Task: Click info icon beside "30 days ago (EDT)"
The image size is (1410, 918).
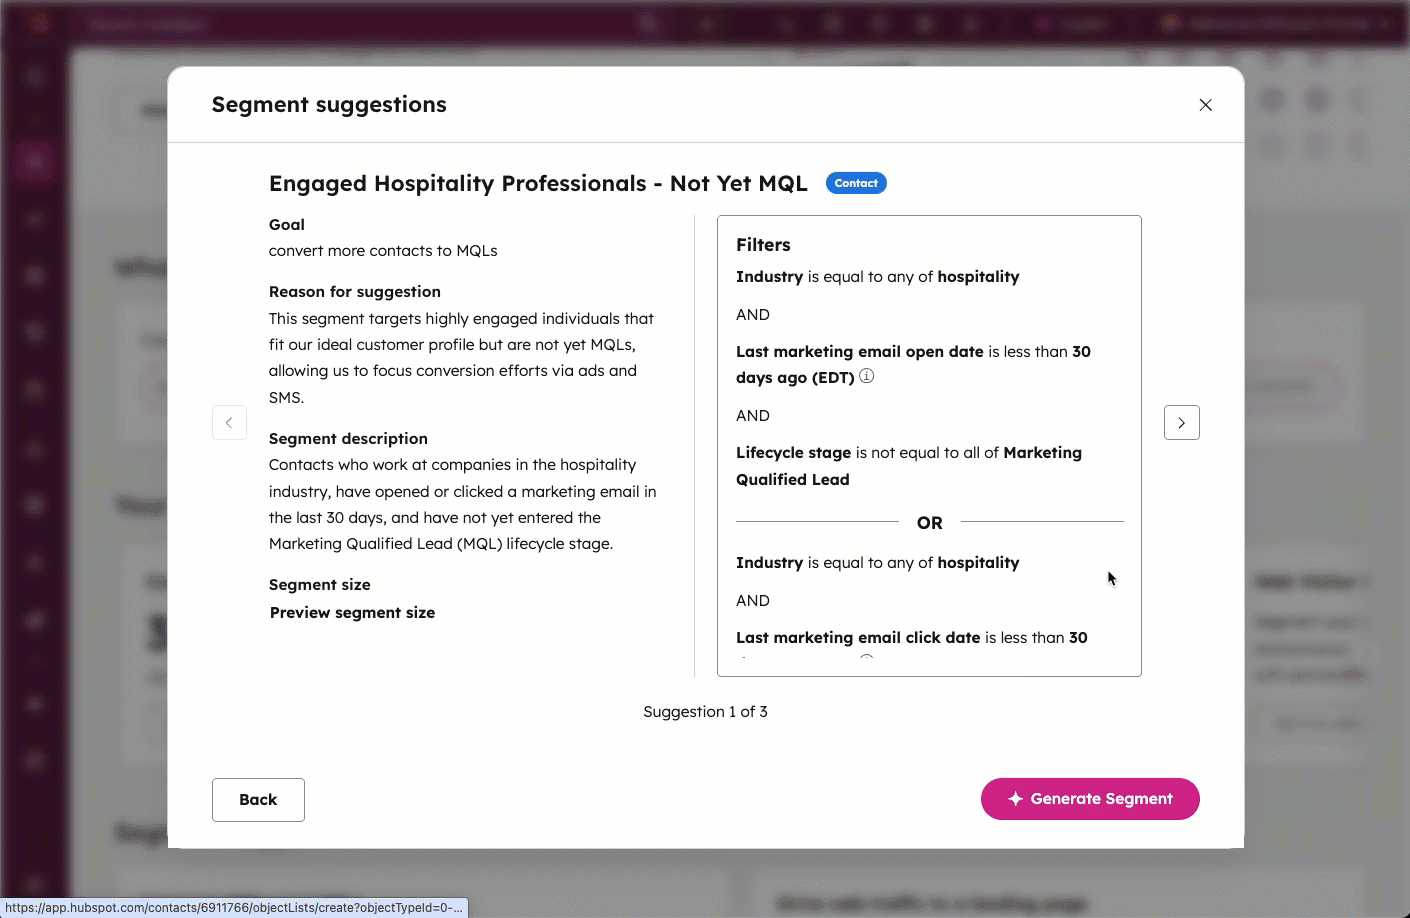Action: click(x=867, y=377)
